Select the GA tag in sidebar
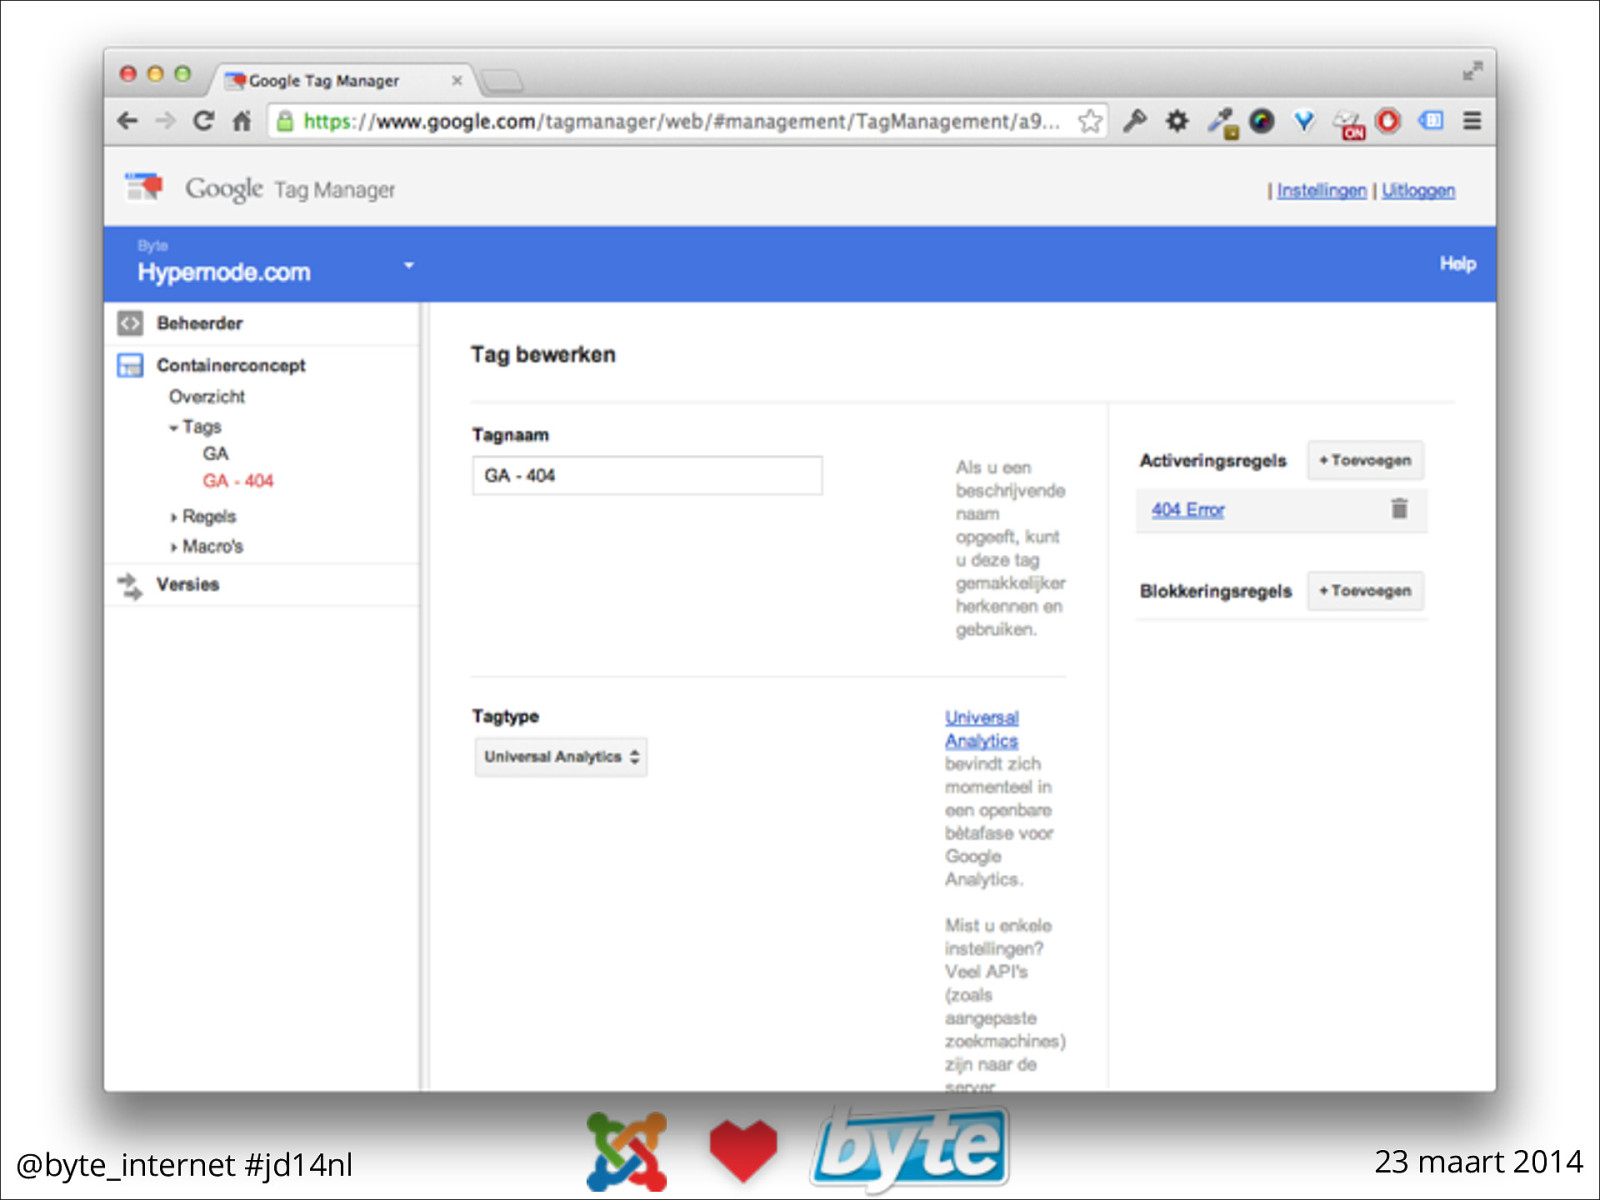 (x=216, y=454)
